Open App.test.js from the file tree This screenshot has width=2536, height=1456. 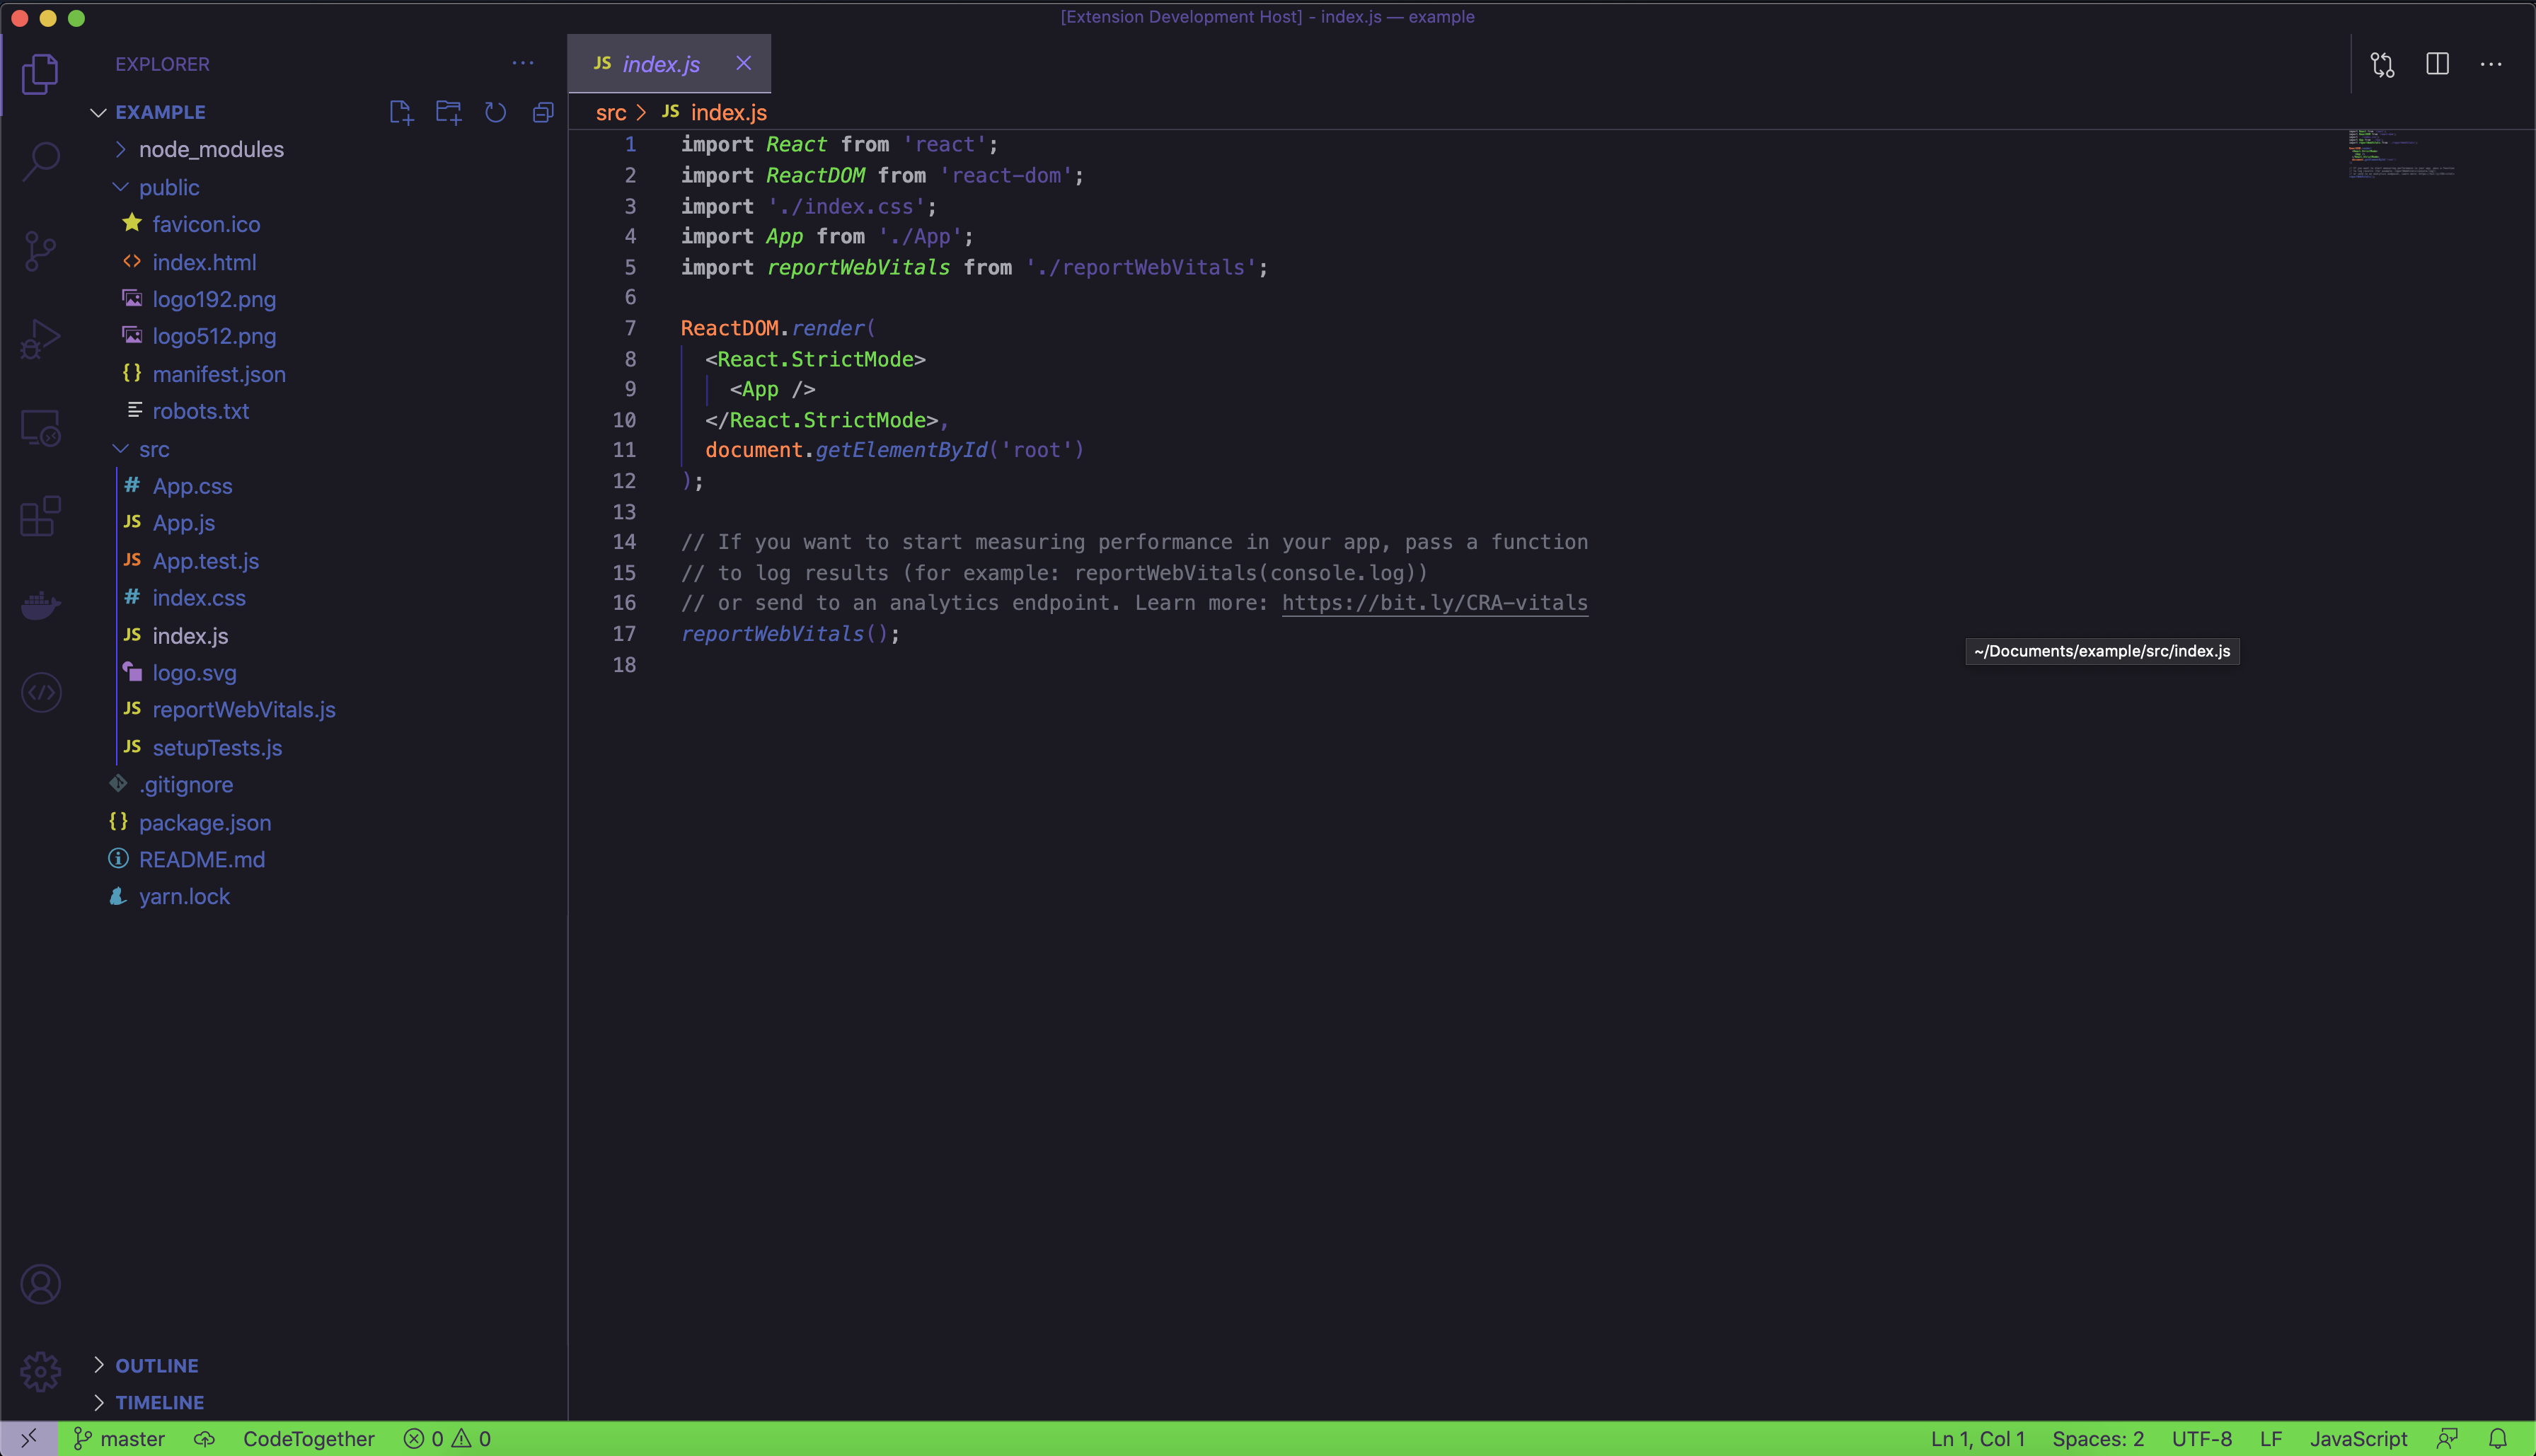[205, 561]
